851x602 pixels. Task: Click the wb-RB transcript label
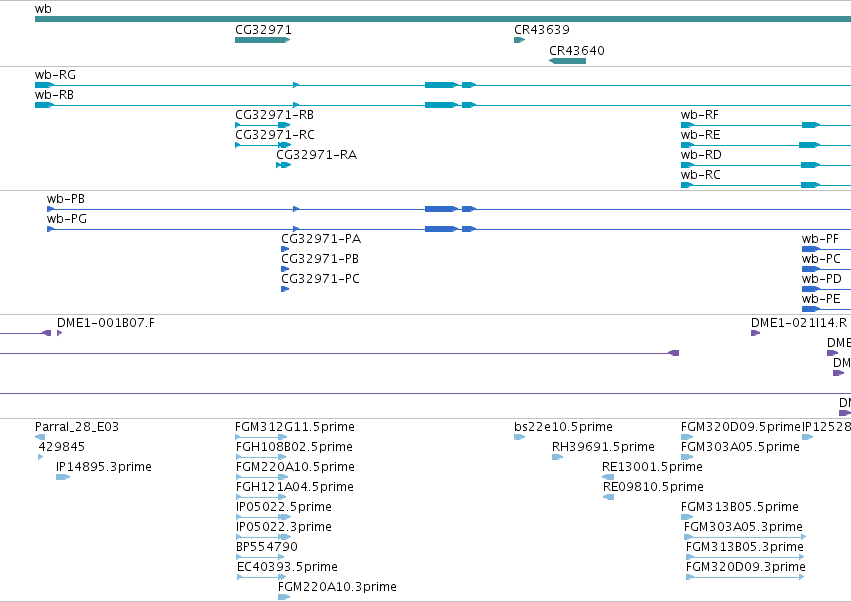(54, 95)
